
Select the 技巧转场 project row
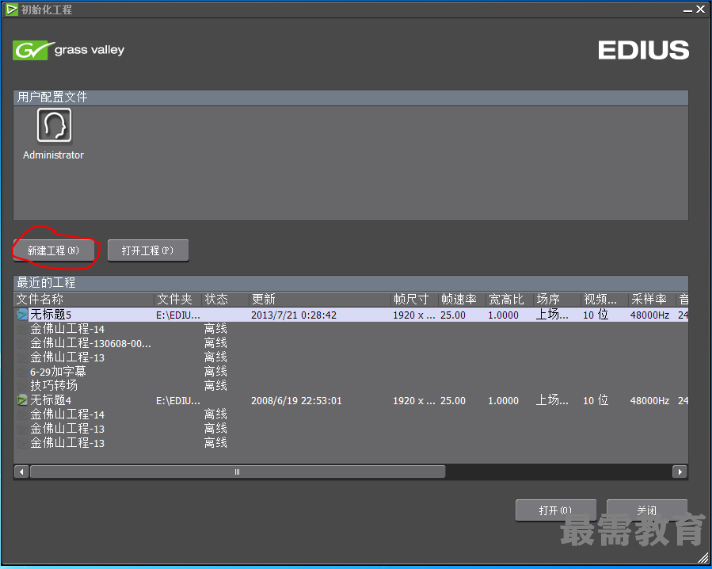(x=351, y=386)
